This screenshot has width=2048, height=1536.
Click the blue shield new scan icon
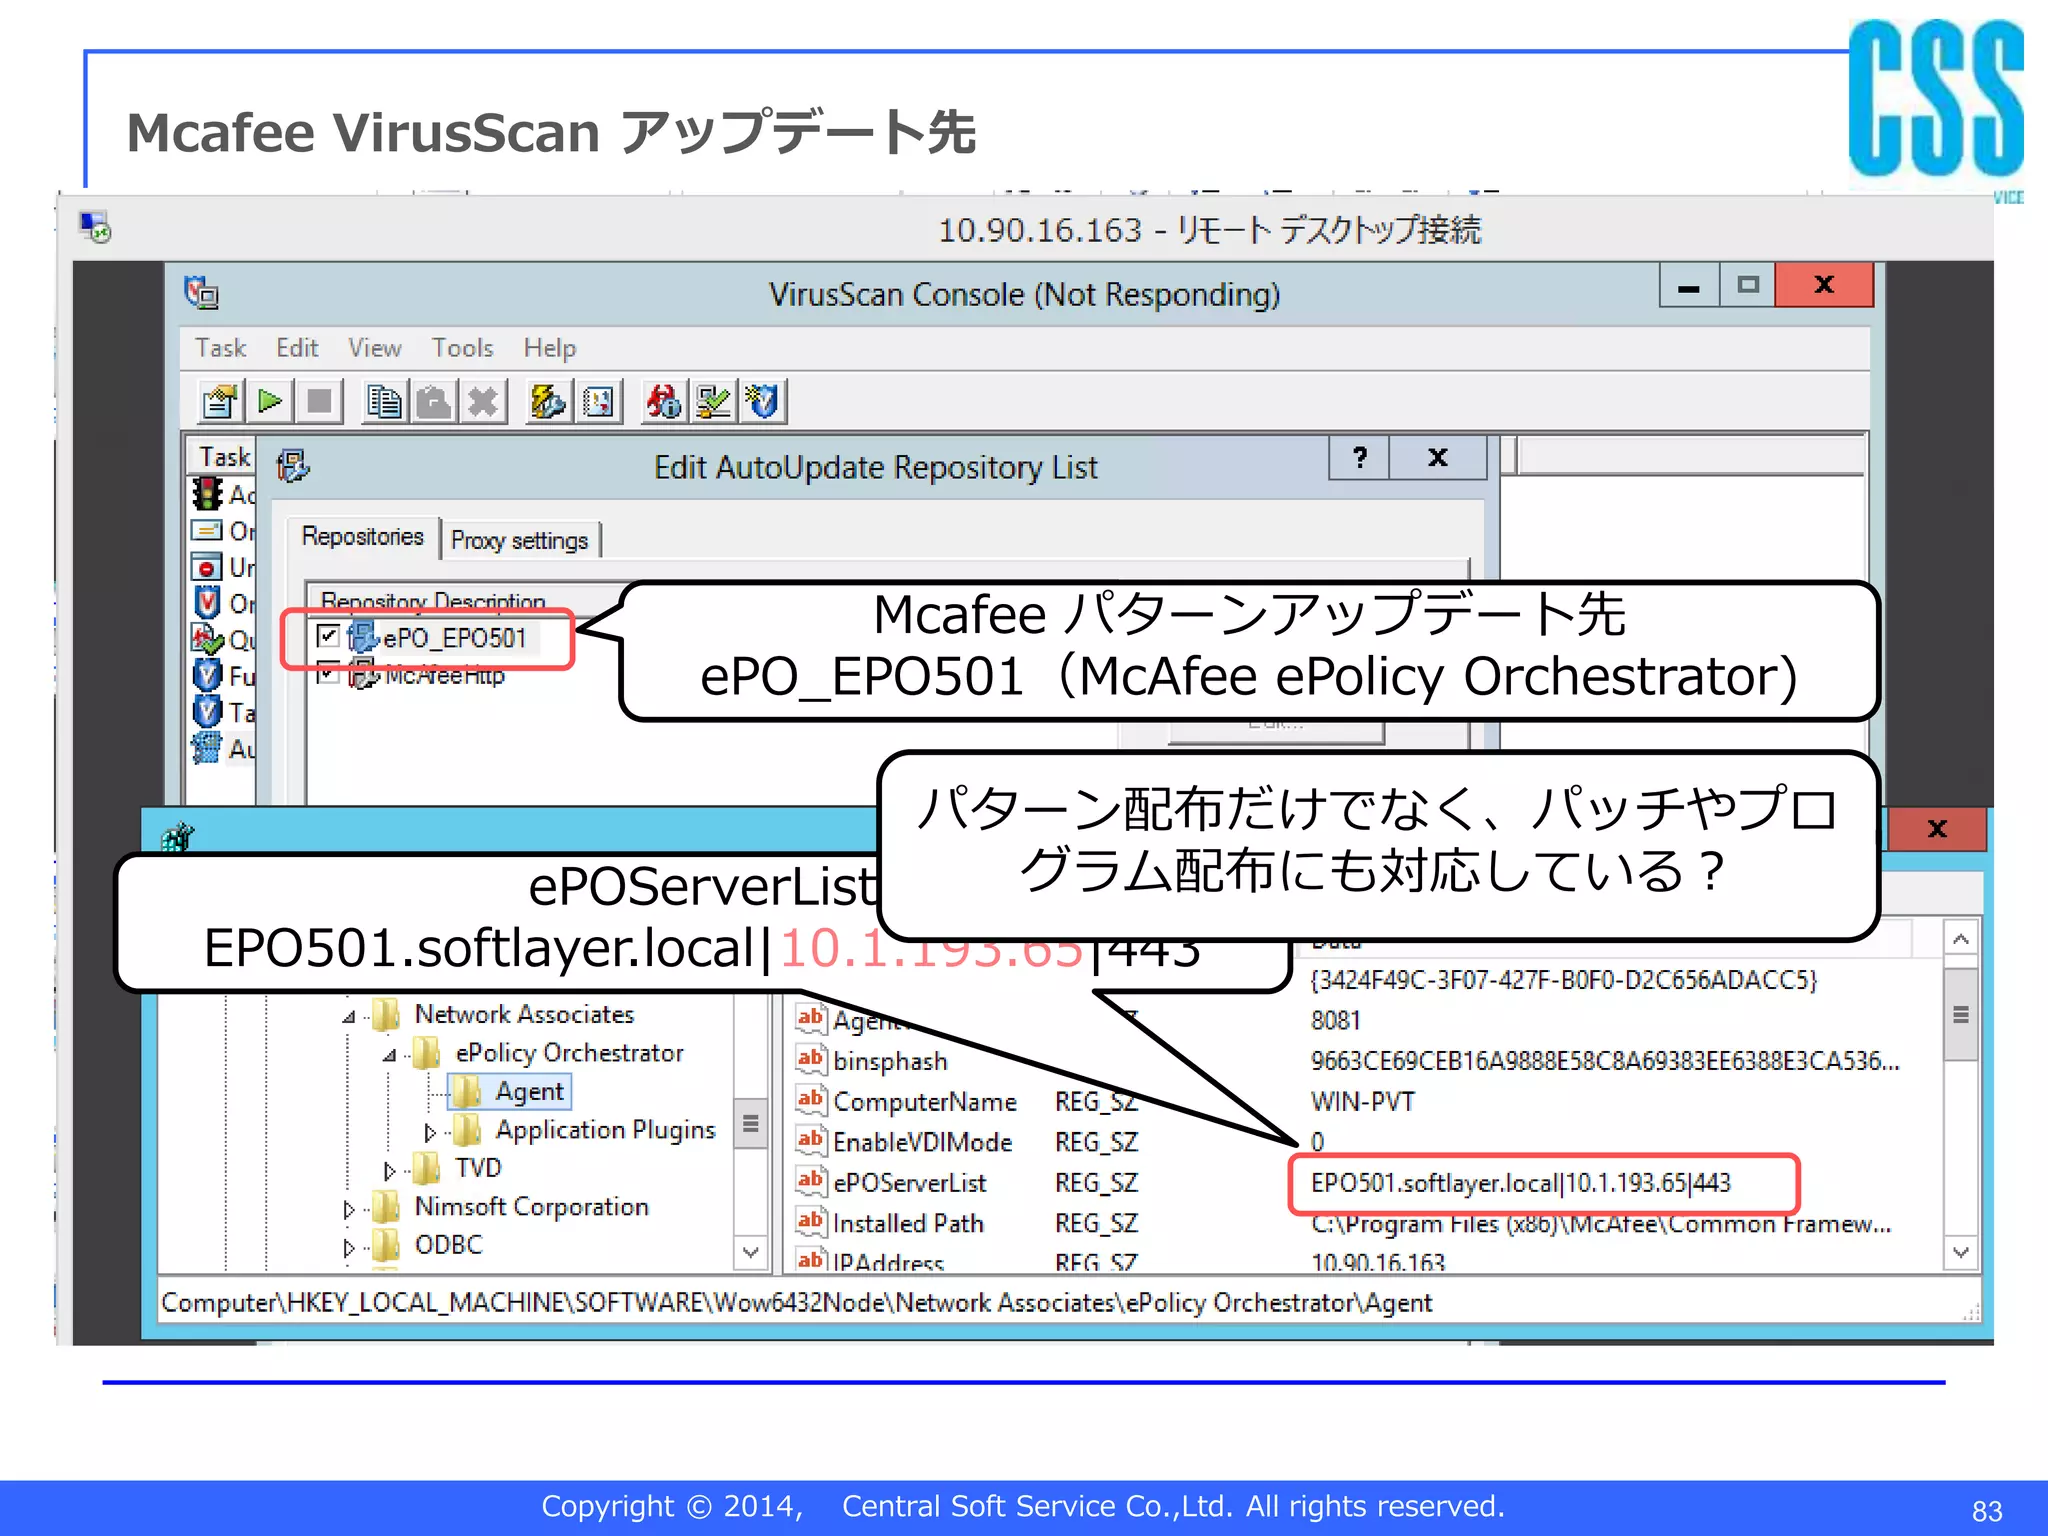pyautogui.click(x=762, y=402)
